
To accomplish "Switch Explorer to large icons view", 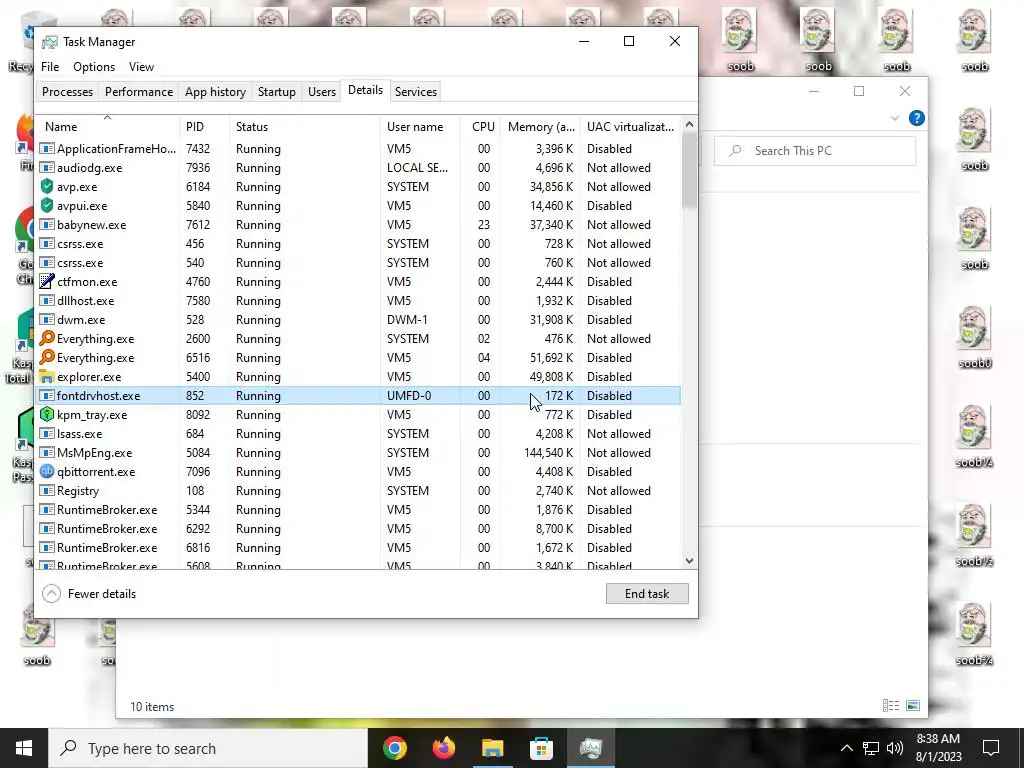I will [x=913, y=705].
